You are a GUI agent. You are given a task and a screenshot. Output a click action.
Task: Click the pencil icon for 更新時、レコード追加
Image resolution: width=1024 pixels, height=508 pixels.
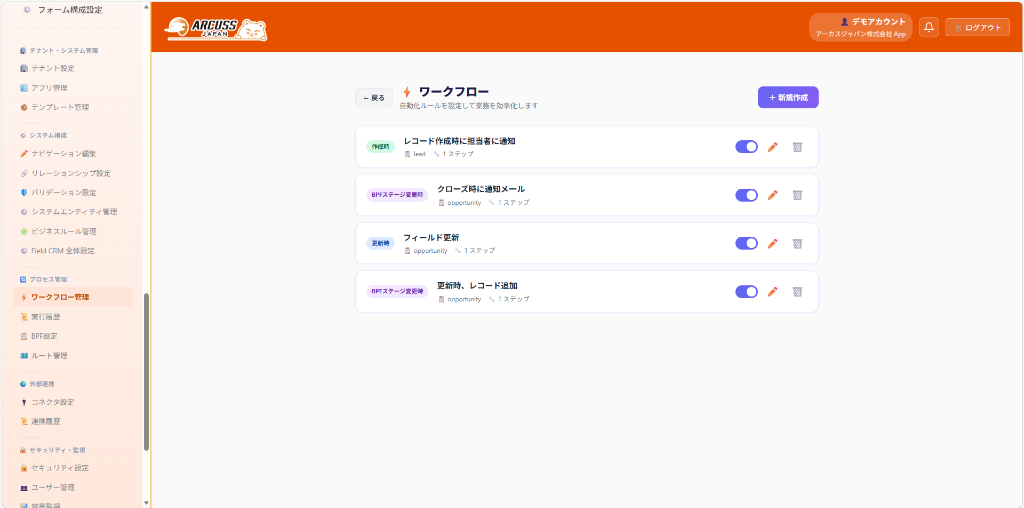click(773, 292)
